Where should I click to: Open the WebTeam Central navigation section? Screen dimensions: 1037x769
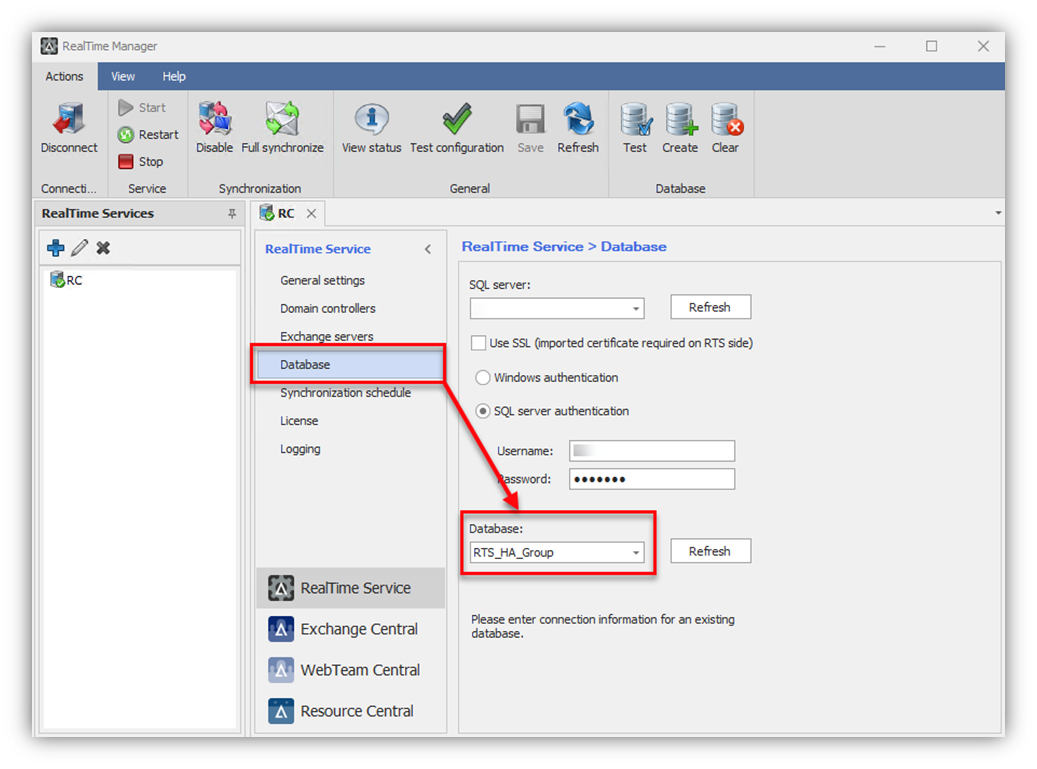click(351, 670)
